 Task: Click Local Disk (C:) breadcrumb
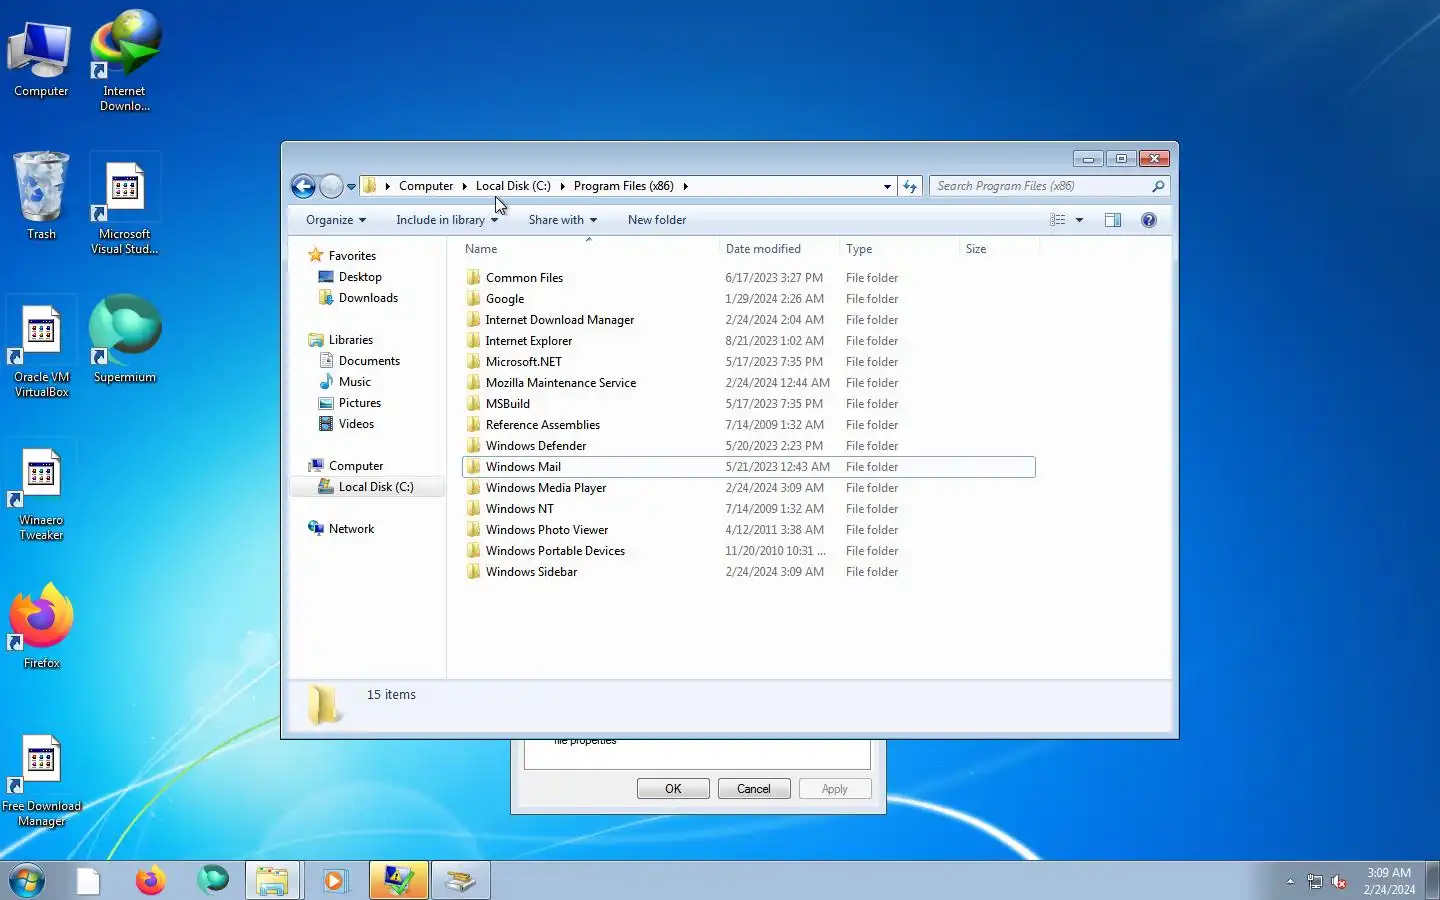click(513, 186)
